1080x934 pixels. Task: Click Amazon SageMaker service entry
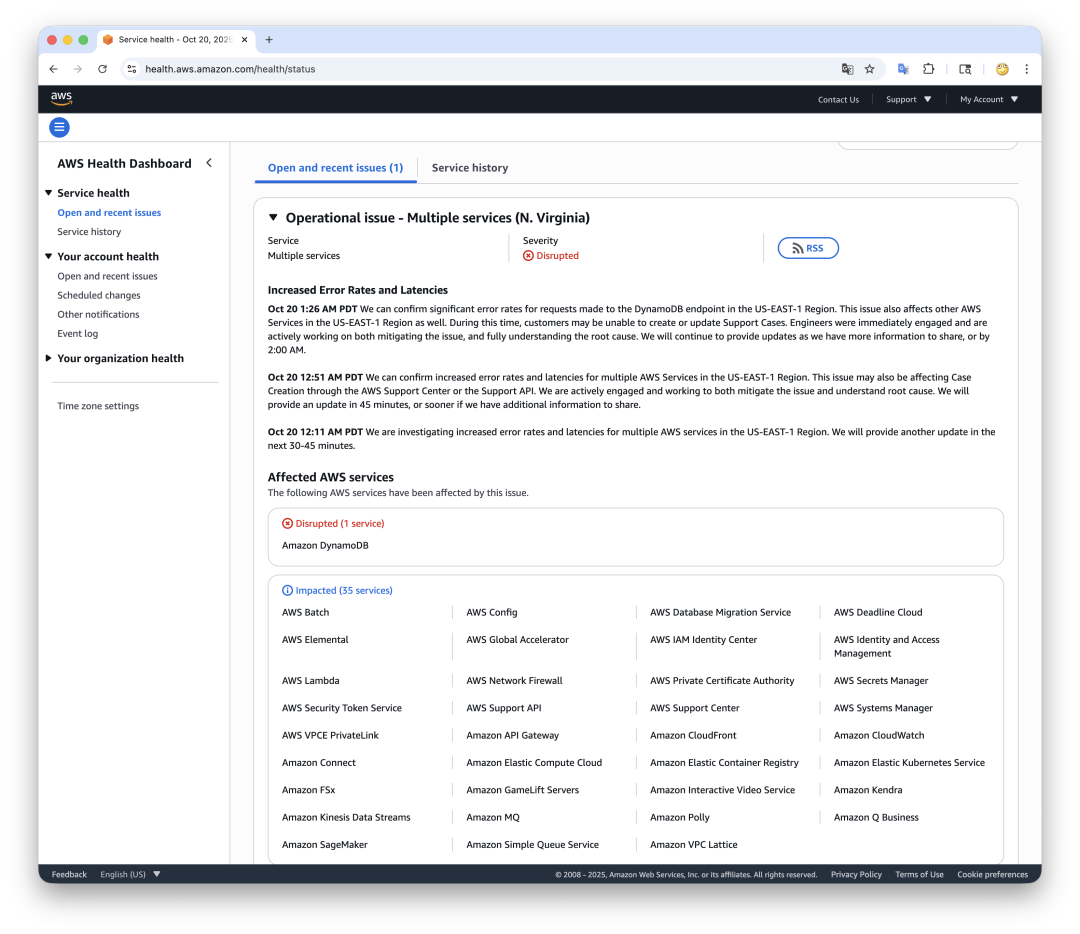click(324, 844)
